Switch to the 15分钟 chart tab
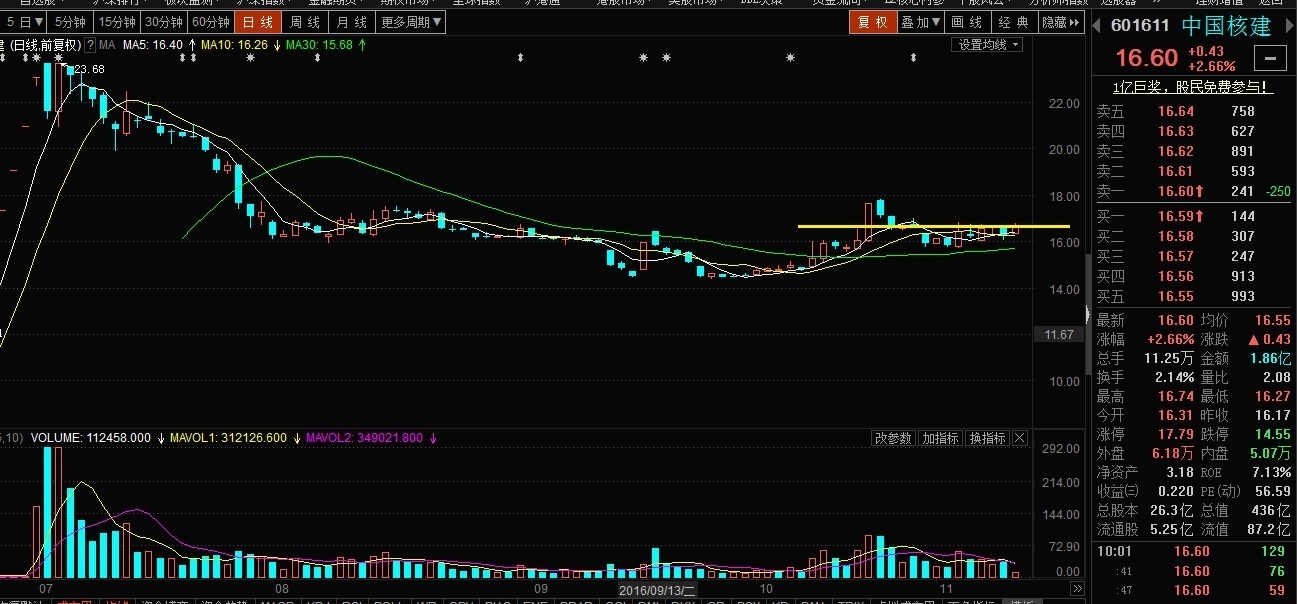1297x604 pixels. 115,22
